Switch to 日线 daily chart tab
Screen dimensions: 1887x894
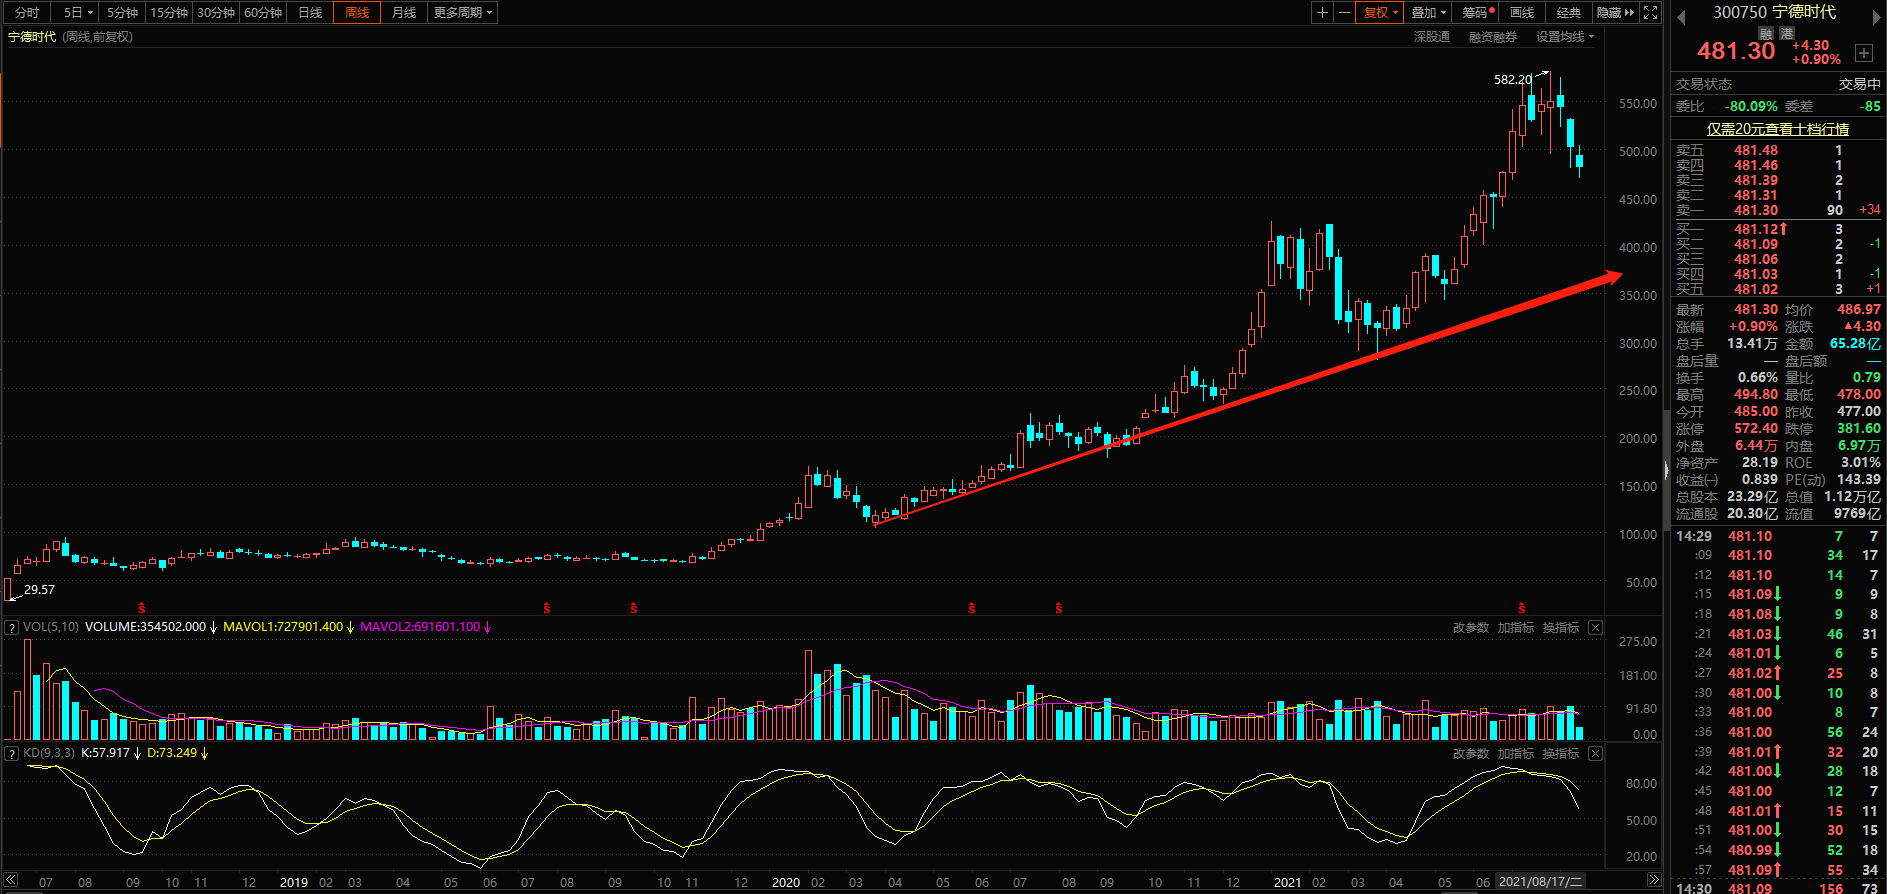click(x=310, y=13)
